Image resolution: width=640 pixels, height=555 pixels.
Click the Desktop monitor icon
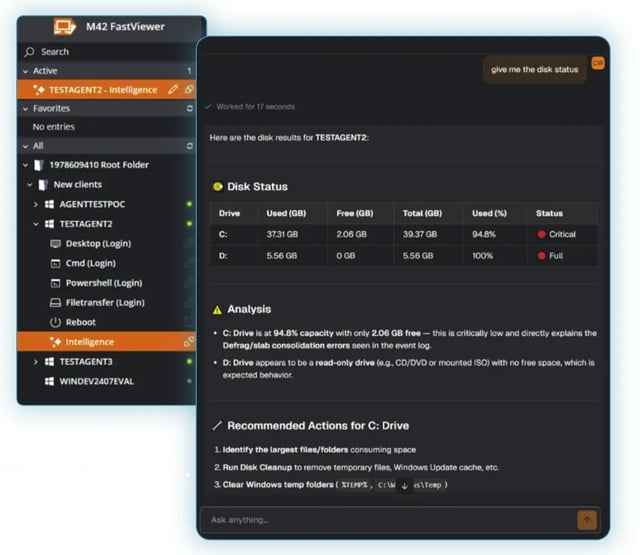(x=56, y=244)
